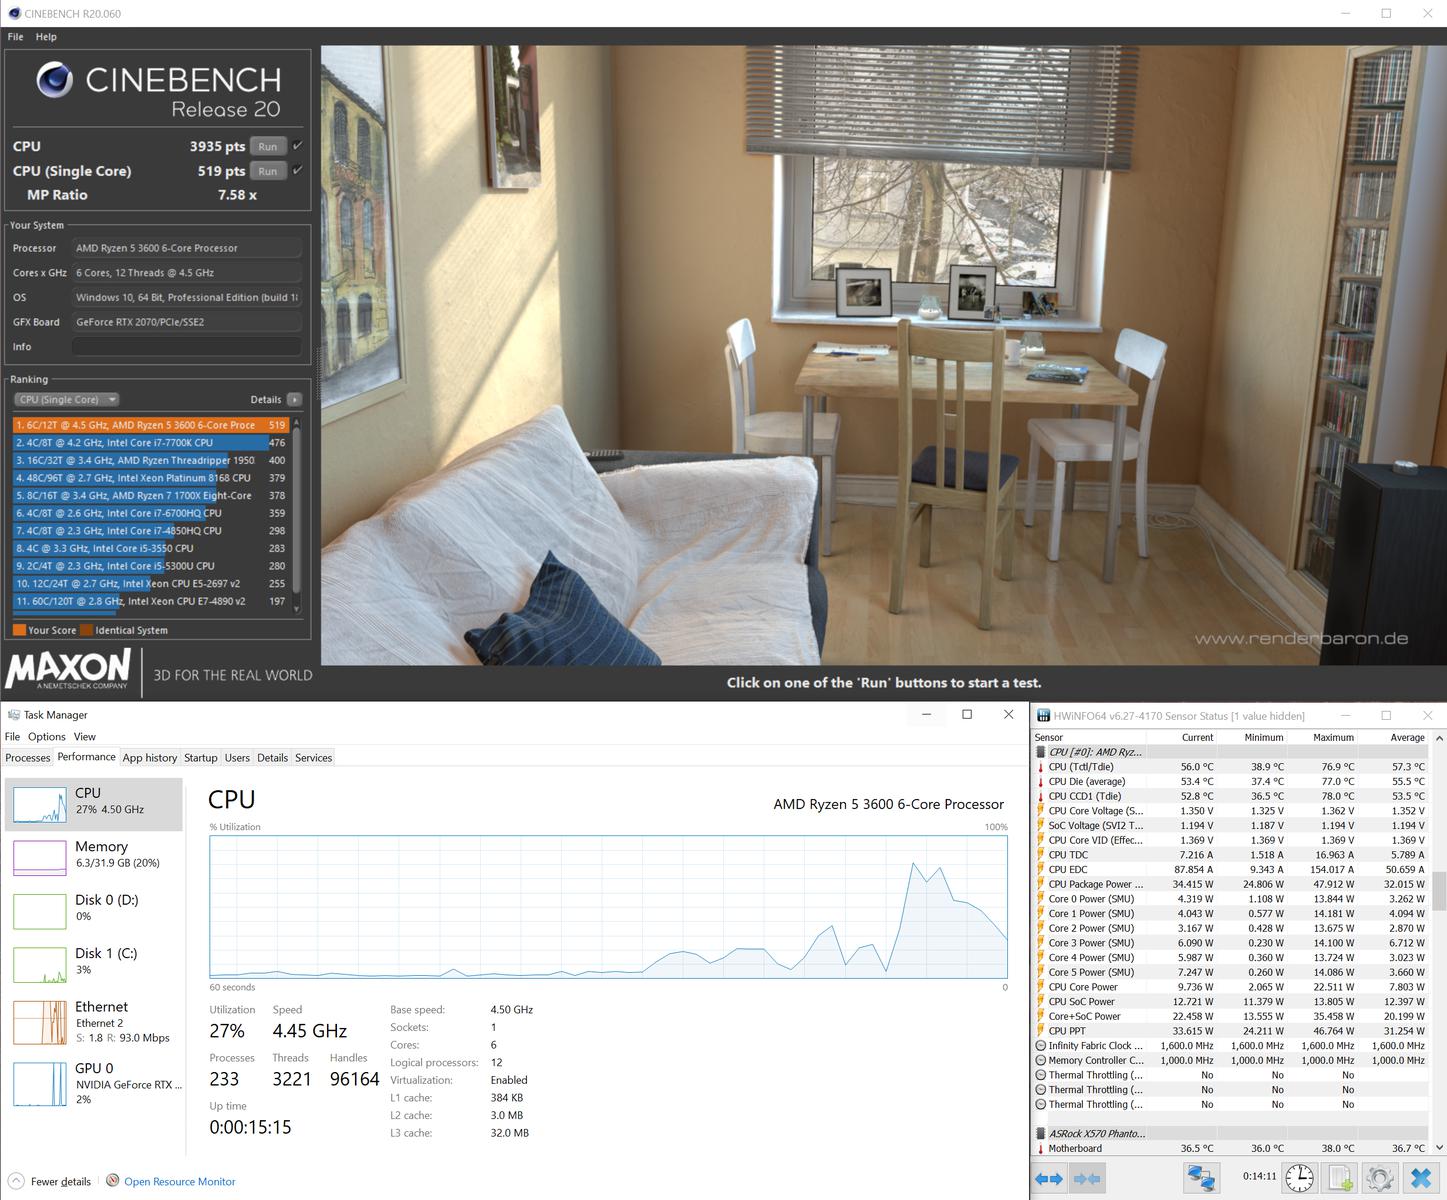
Task: Open the Task Manager View menu
Action: click(85, 736)
